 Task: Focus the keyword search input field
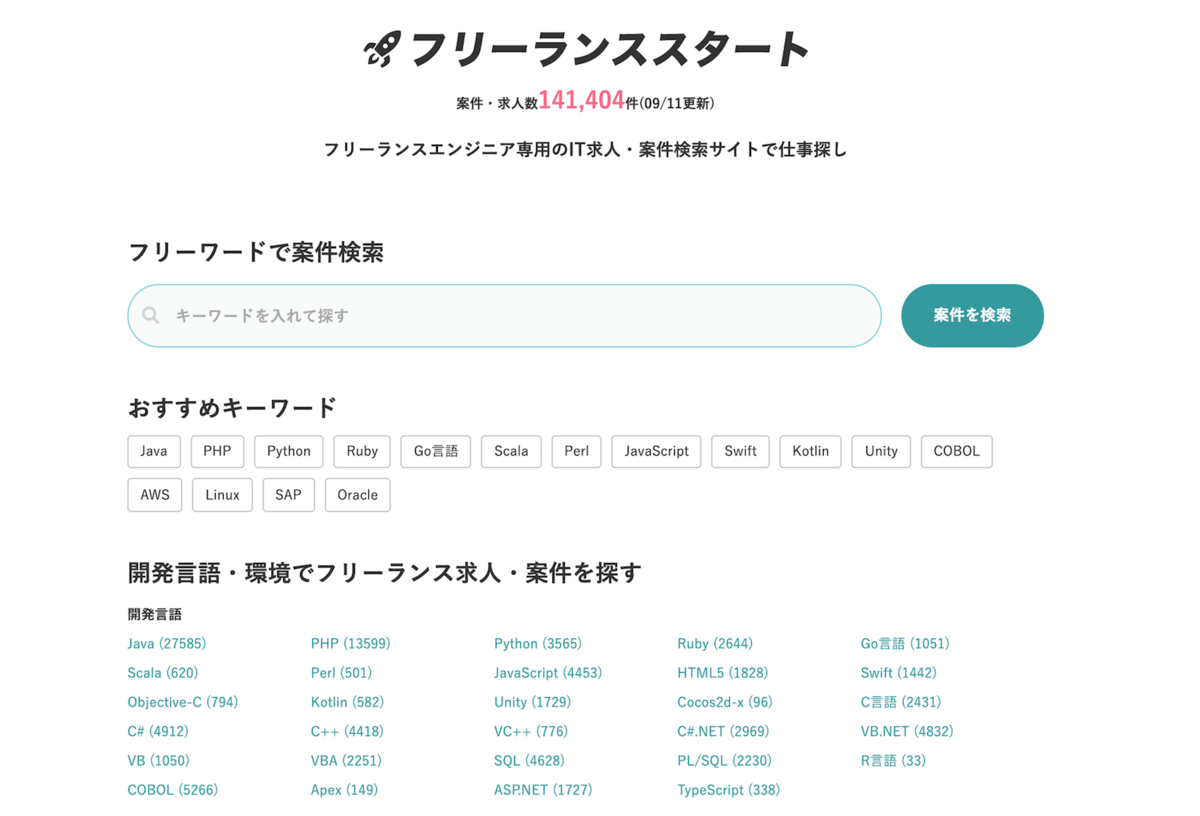click(504, 316)
